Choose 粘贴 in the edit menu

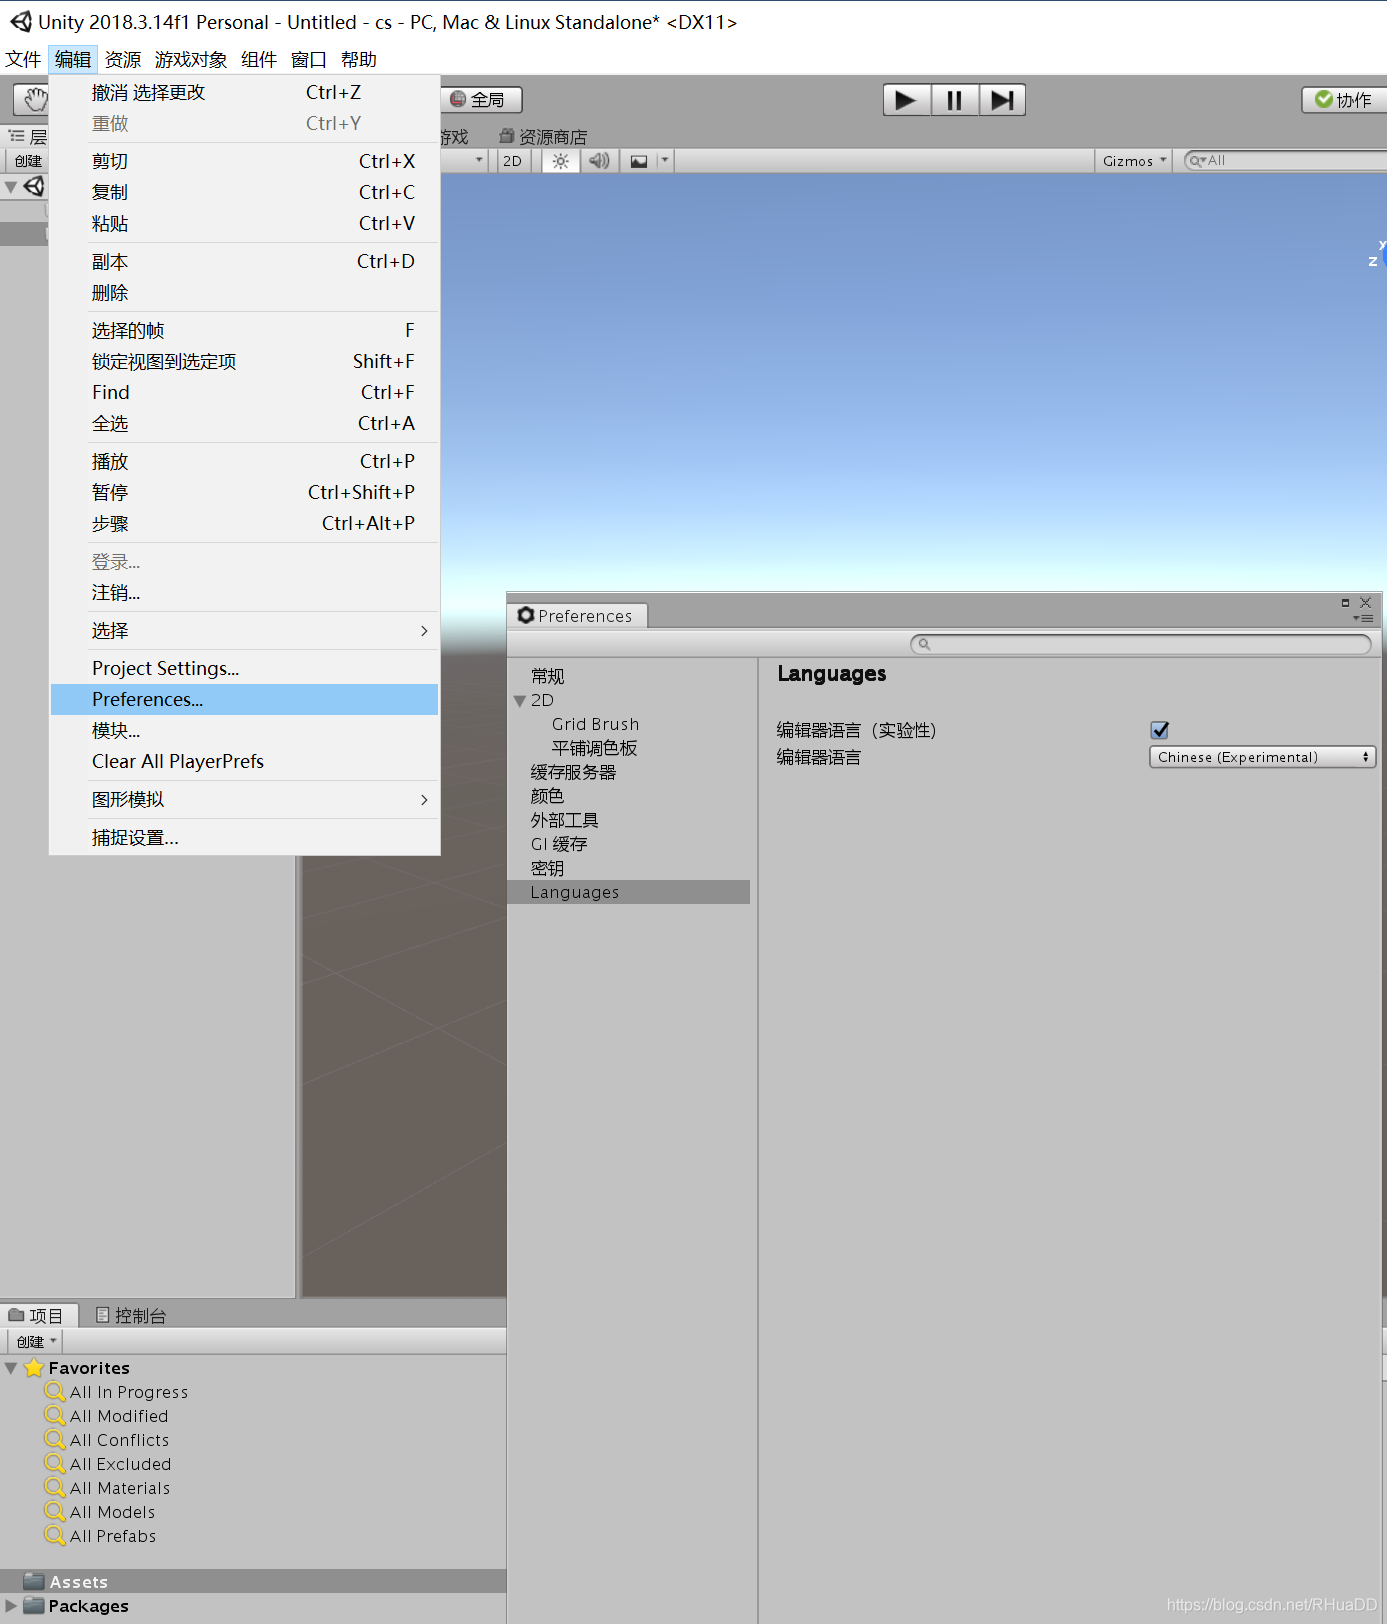(x=244, y=224)
